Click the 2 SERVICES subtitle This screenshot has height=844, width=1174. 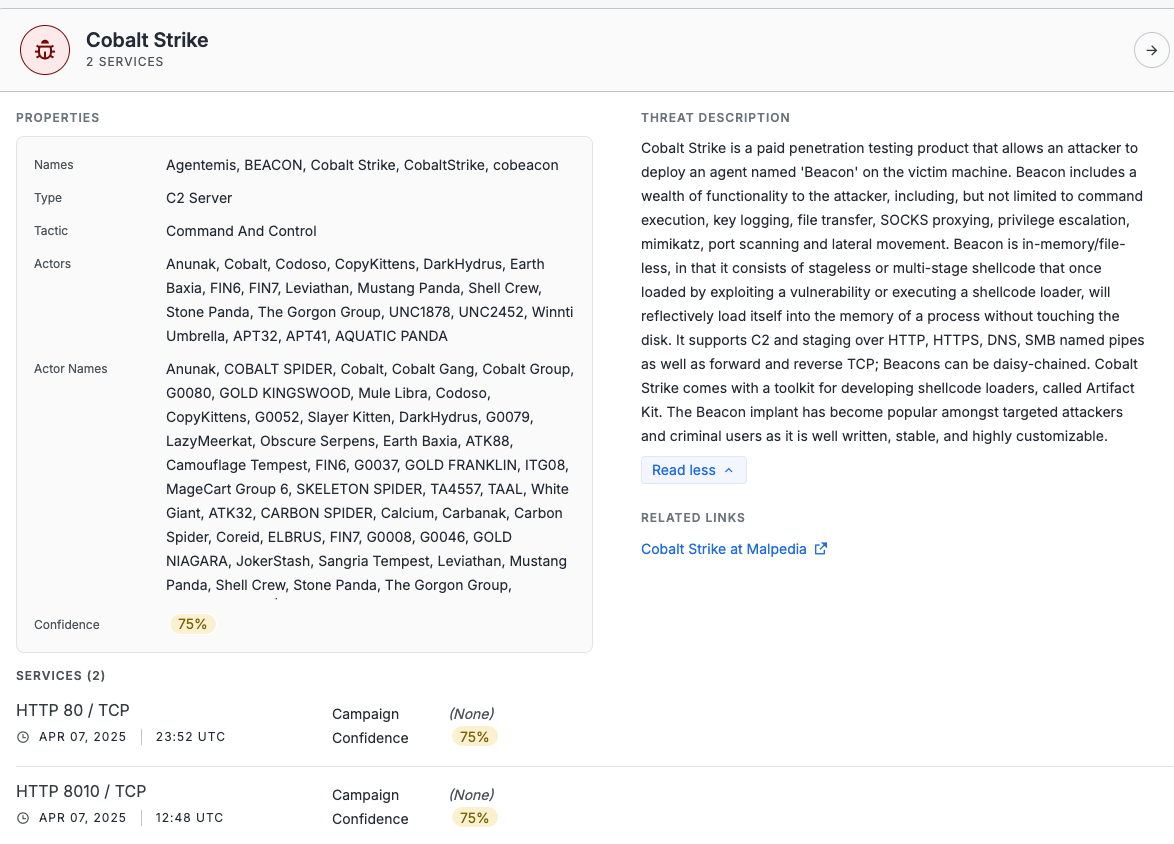(124, 62)
